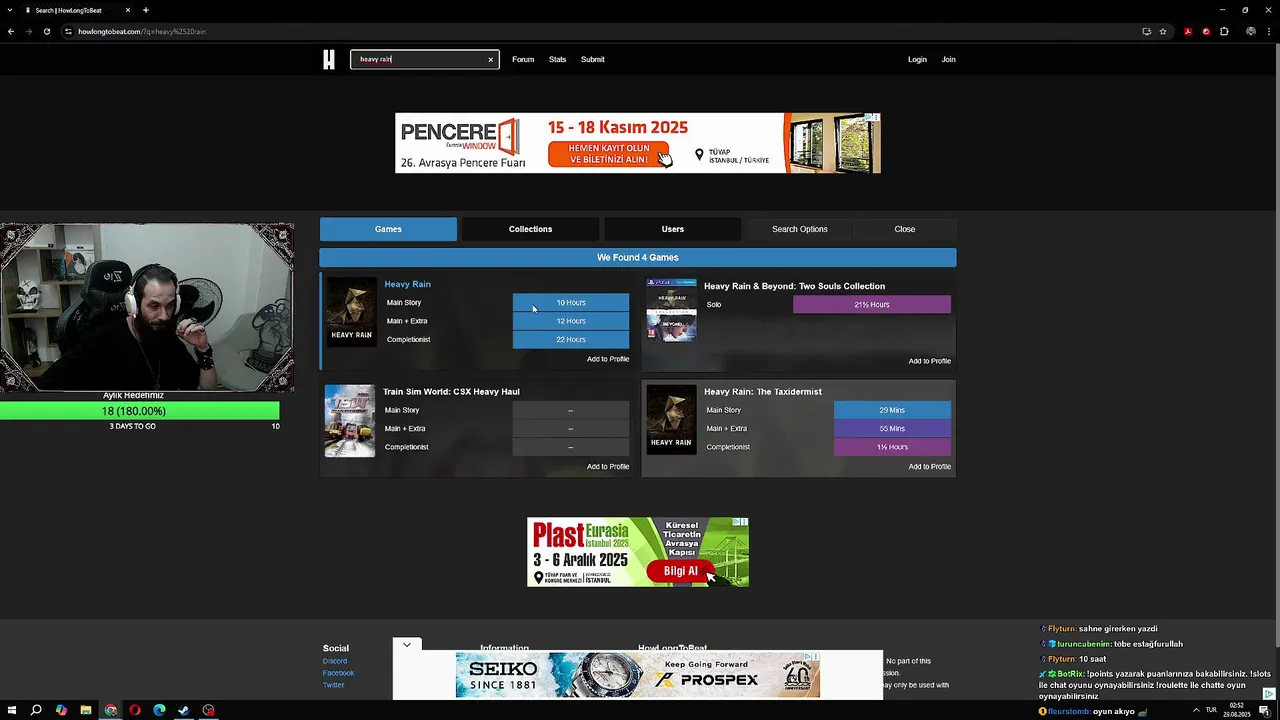Click Heavy Rain's 22 Hours Completionist bar
Screen dimensions: 1280x720
pyautogui.click(x=571, y=339)
